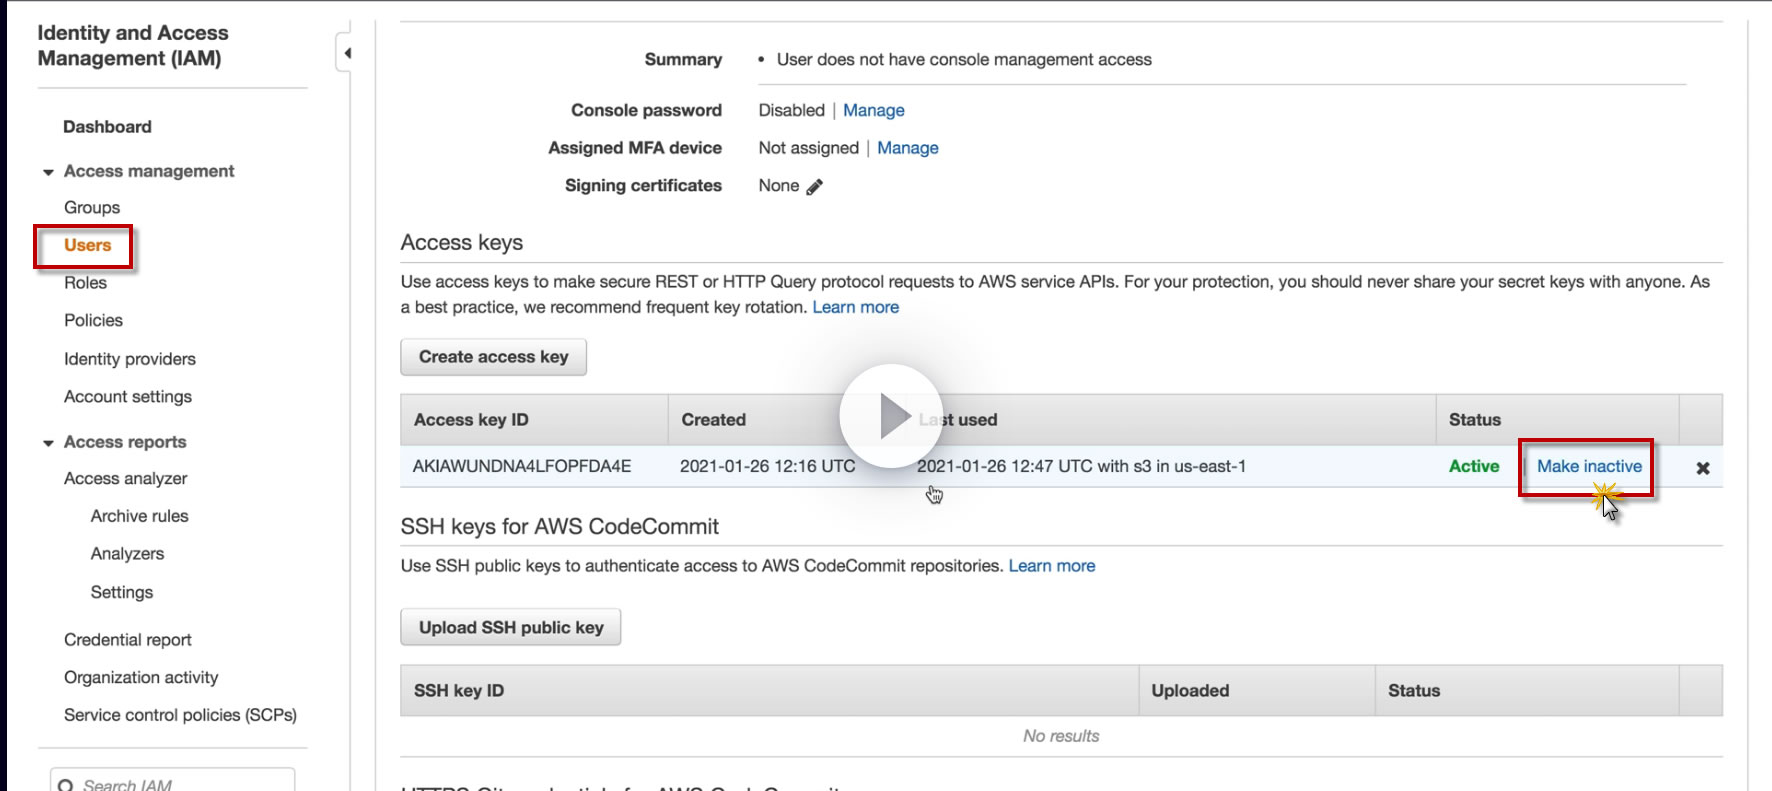
Task: Open Learn more link for access keys
Action: tap(855, 307)
